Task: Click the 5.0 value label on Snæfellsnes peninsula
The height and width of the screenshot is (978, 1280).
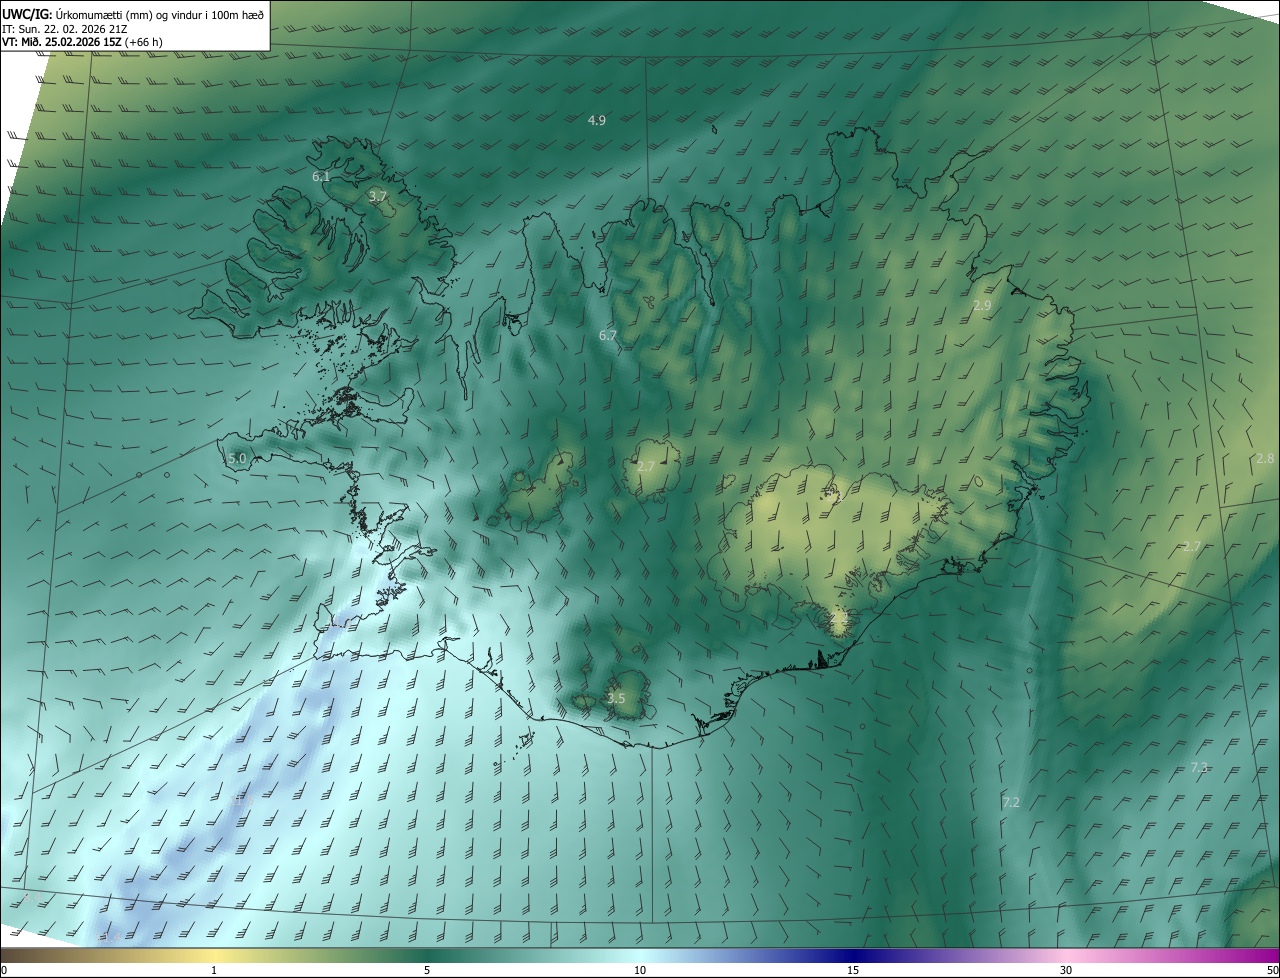Action: [237, 458]
